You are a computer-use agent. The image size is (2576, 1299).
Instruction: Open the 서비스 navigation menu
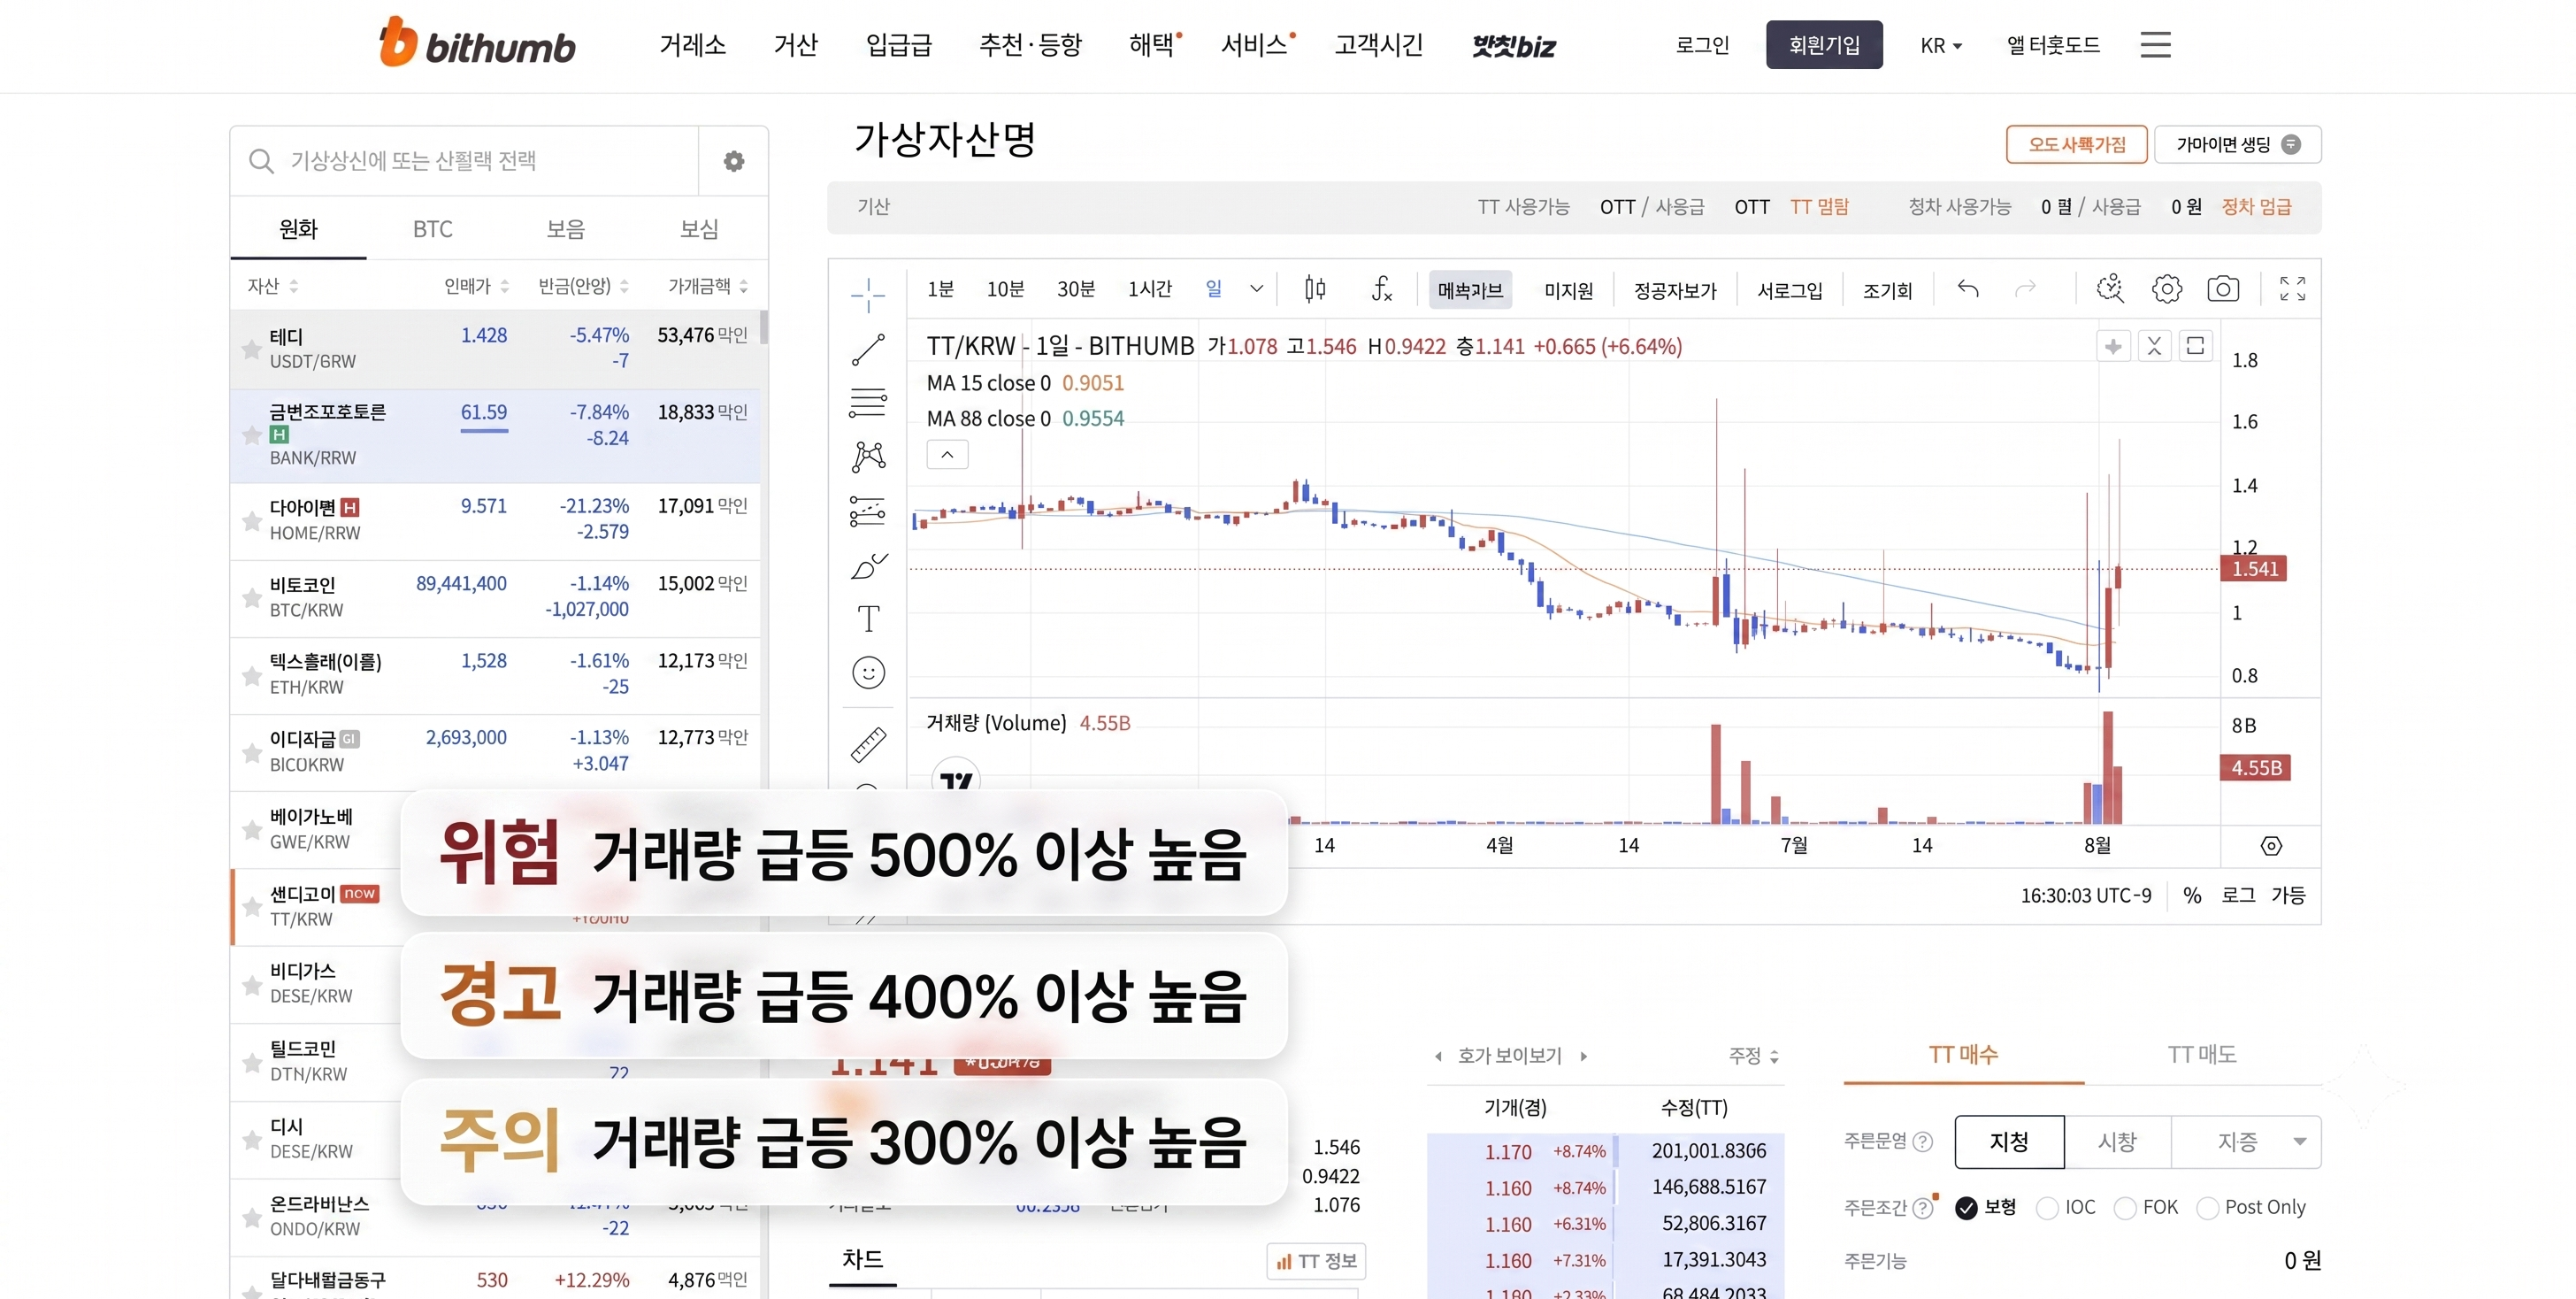coord(1255,45)
